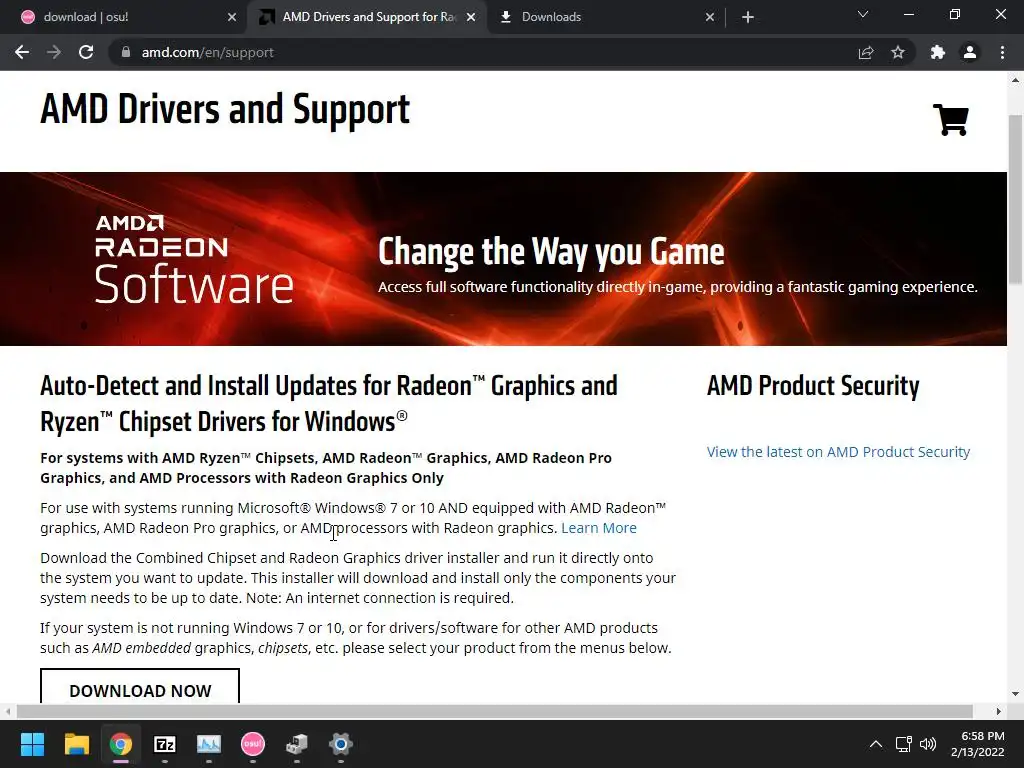The width and height of the screenshot is (1024, 768).
Task: Switch to the Downloads tab
Action: (606, 17)
